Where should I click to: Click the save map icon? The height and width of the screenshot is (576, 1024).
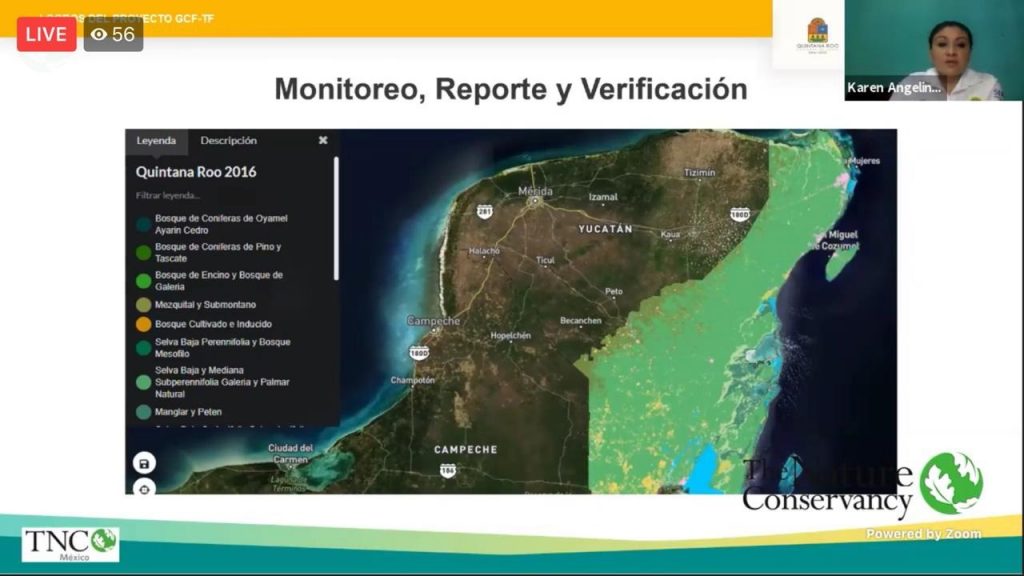(145, 463)
